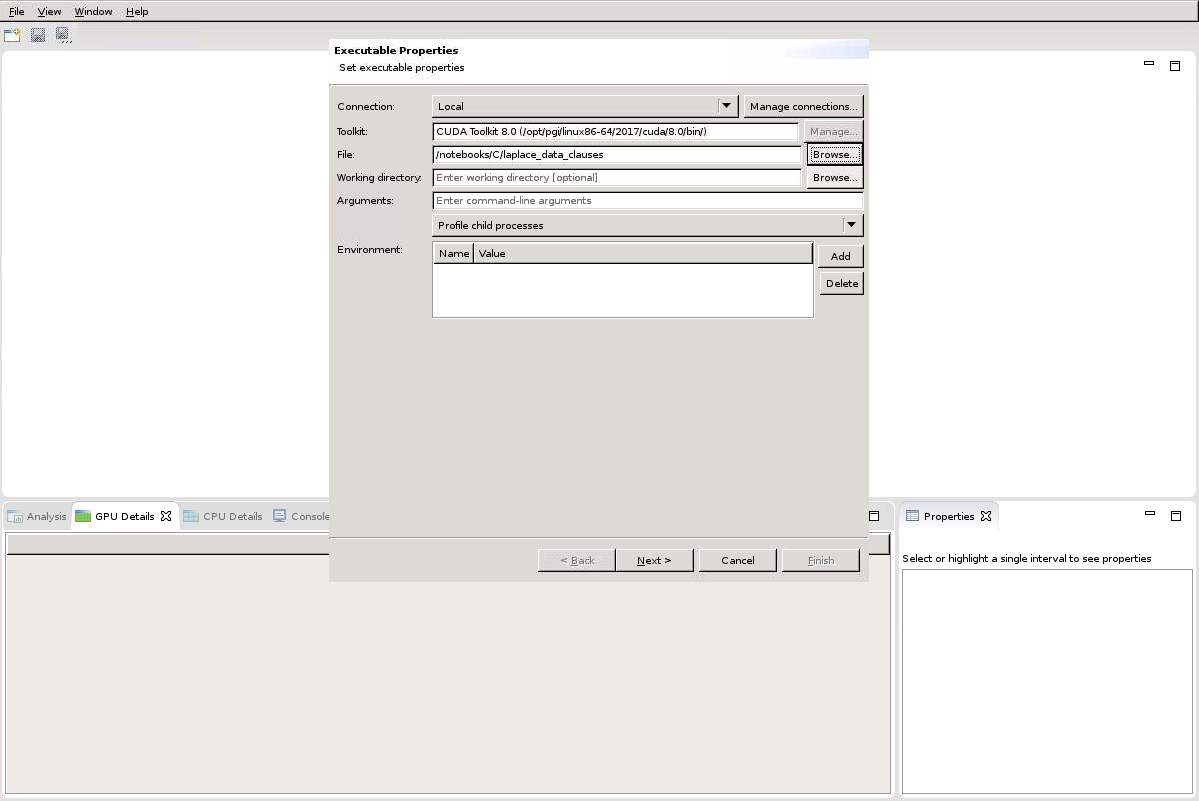Click the Working directory input field

coord(617,177)
